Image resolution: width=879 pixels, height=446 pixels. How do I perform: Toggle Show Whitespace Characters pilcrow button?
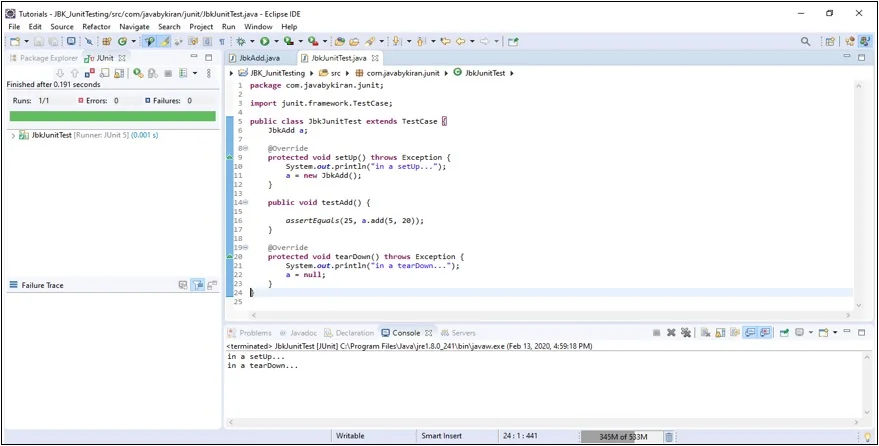222,41
